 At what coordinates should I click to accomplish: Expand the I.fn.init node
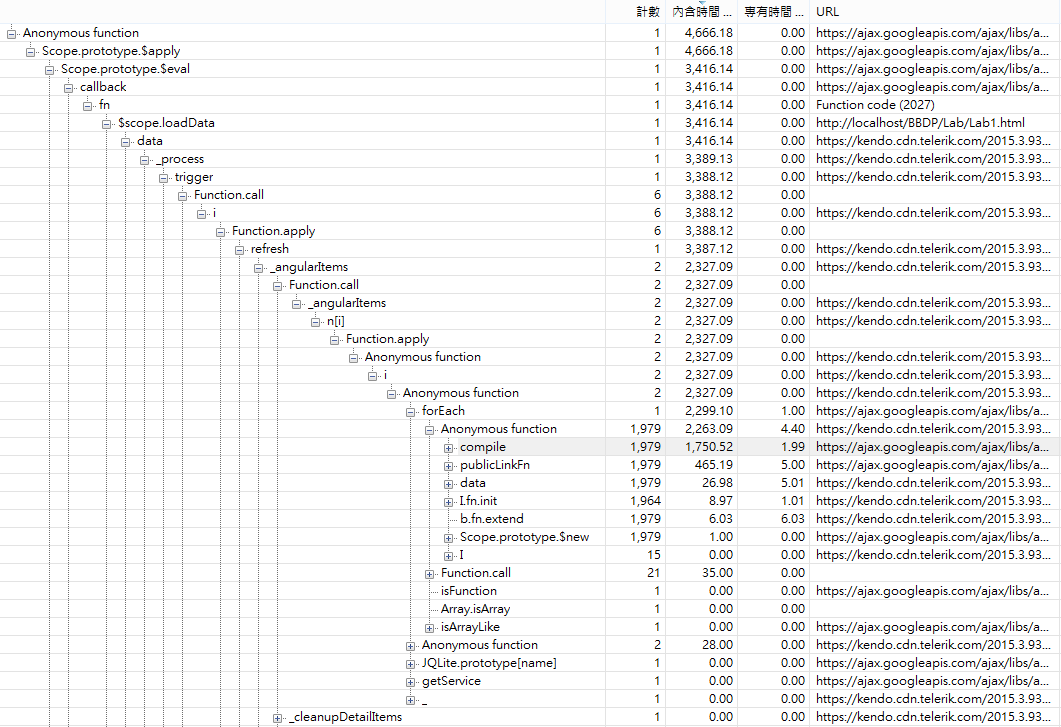[x=448, y=502]
